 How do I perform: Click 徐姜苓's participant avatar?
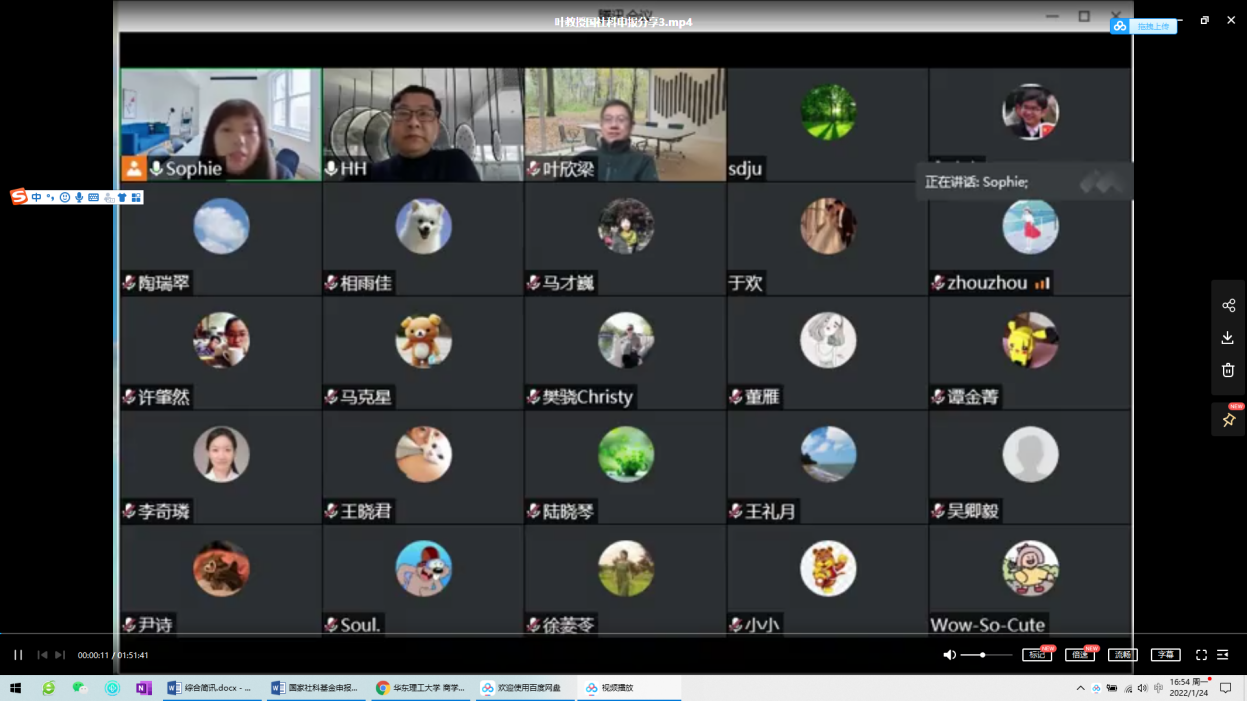[x=626, y=568]
